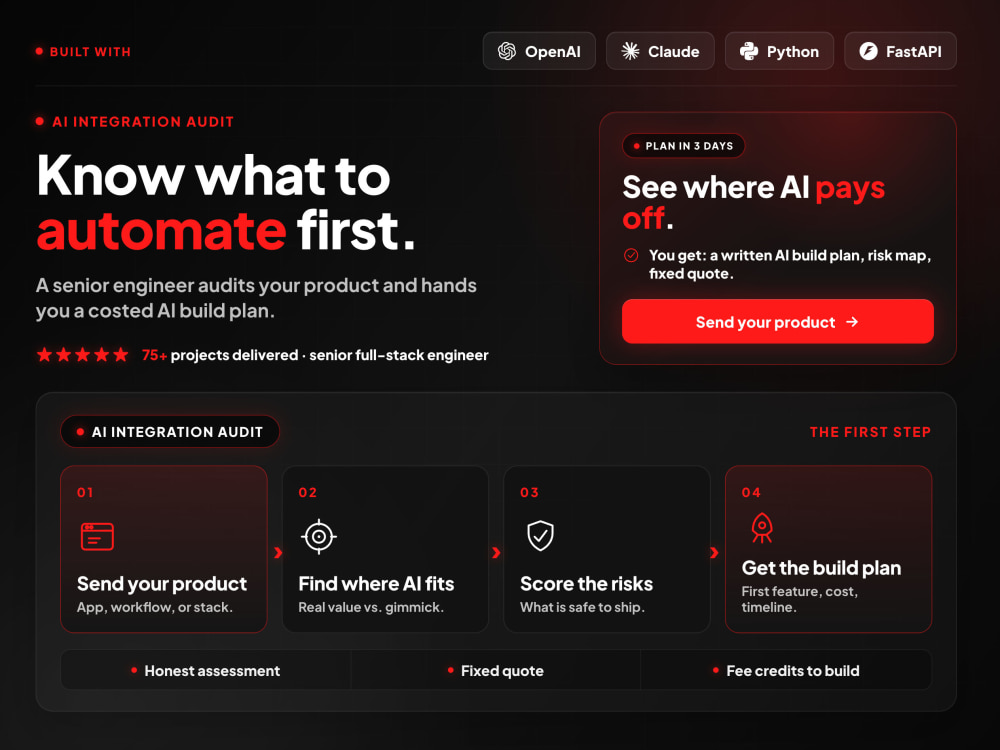Open the Get the build plan card
The height and width of the screenshot is (750, 1000).
(828, 549)
